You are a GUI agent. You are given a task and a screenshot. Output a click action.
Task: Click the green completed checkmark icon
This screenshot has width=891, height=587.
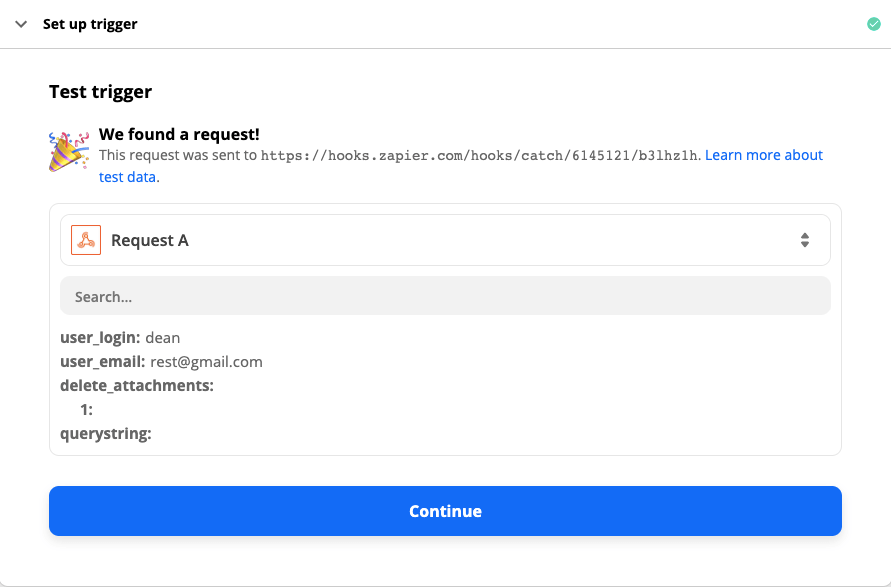[873, 24]
